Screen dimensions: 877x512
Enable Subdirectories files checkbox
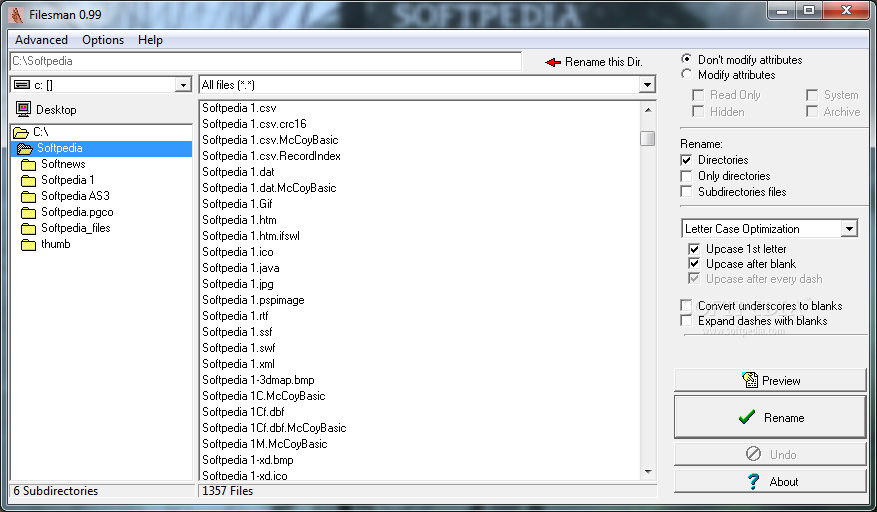(x=686, y=191)
